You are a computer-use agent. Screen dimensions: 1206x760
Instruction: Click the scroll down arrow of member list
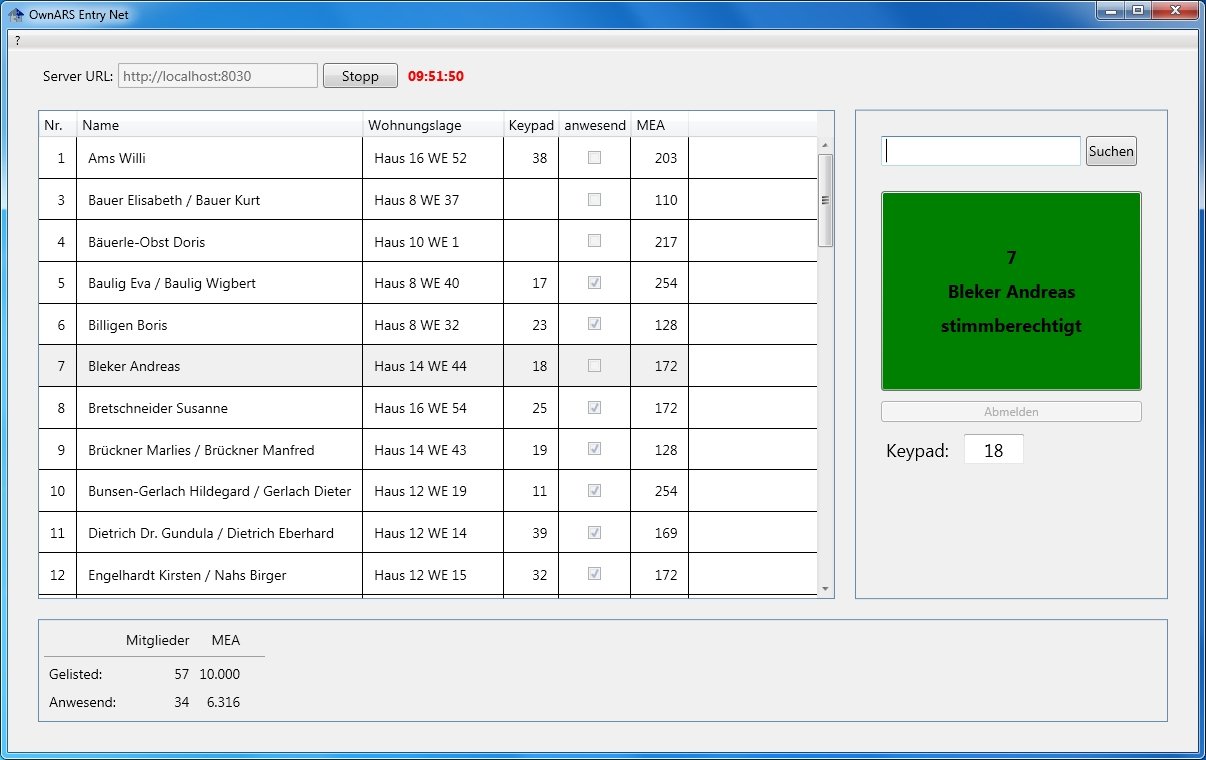point(825,589)
